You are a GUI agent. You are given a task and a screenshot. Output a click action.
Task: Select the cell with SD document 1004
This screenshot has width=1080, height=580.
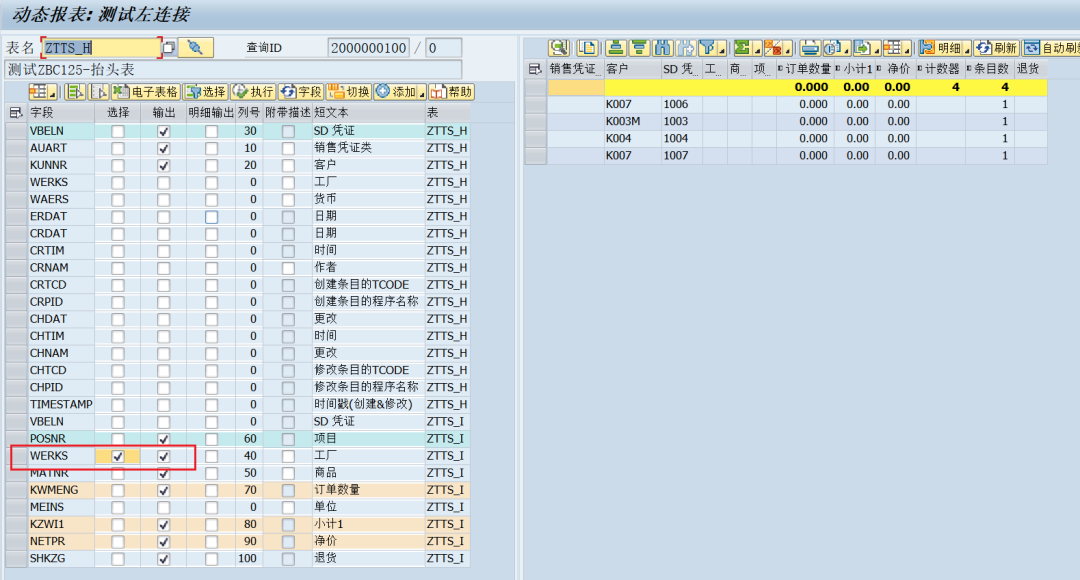coord(681,138)
